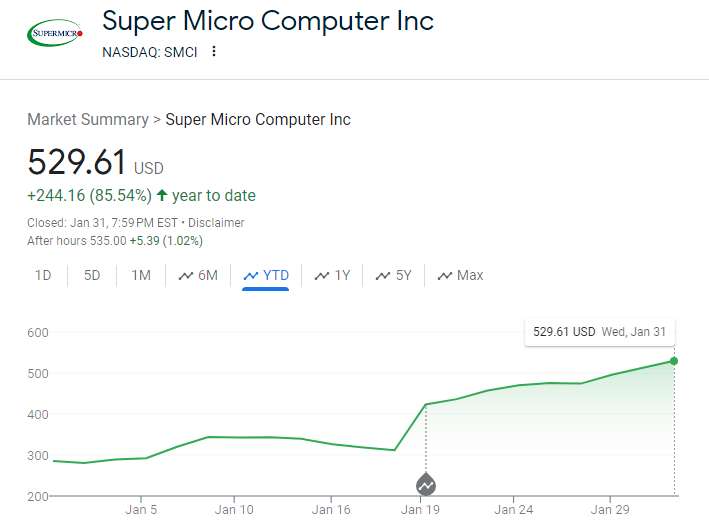Select the 5D time range tab
The image size is (709, 529).
(92, 275)
